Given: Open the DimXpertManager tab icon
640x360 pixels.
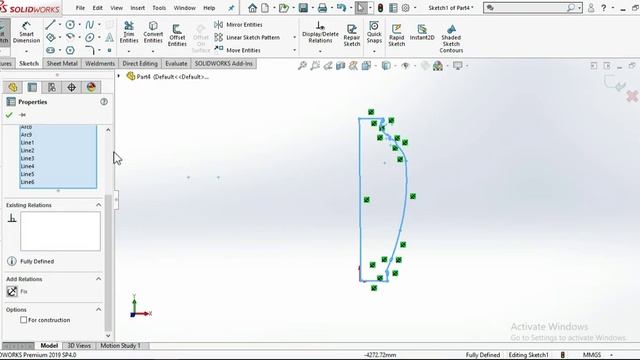Looking at the screenshot, I should point(71,87).
